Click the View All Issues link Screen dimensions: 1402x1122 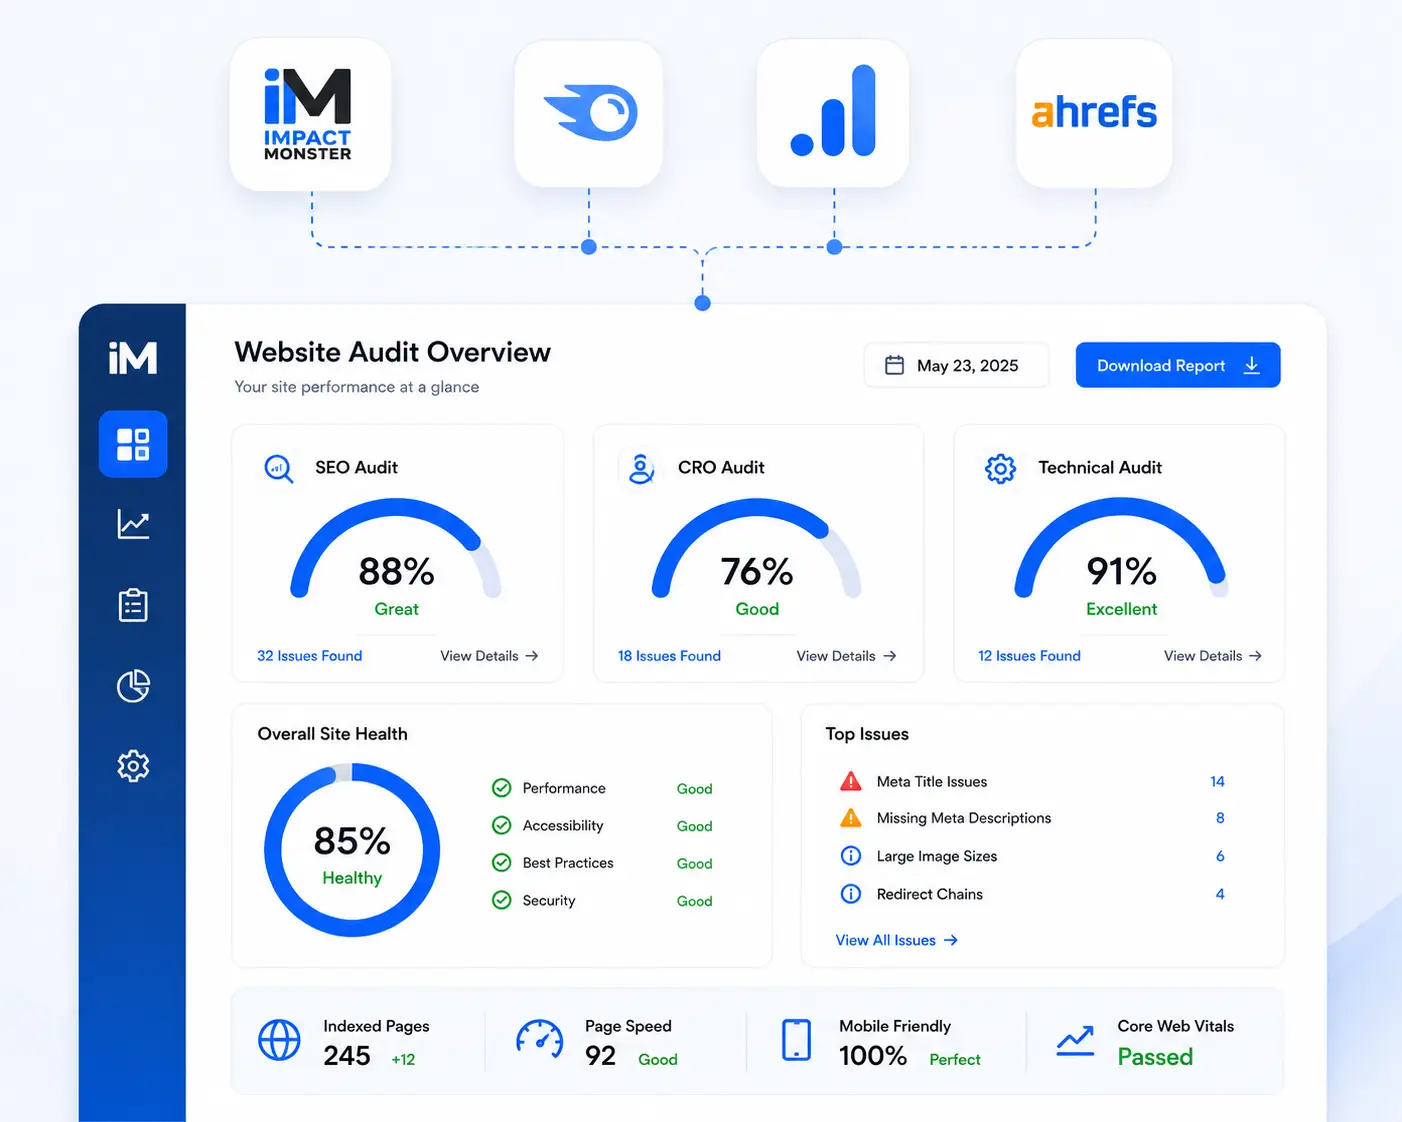tap(897, 940)
